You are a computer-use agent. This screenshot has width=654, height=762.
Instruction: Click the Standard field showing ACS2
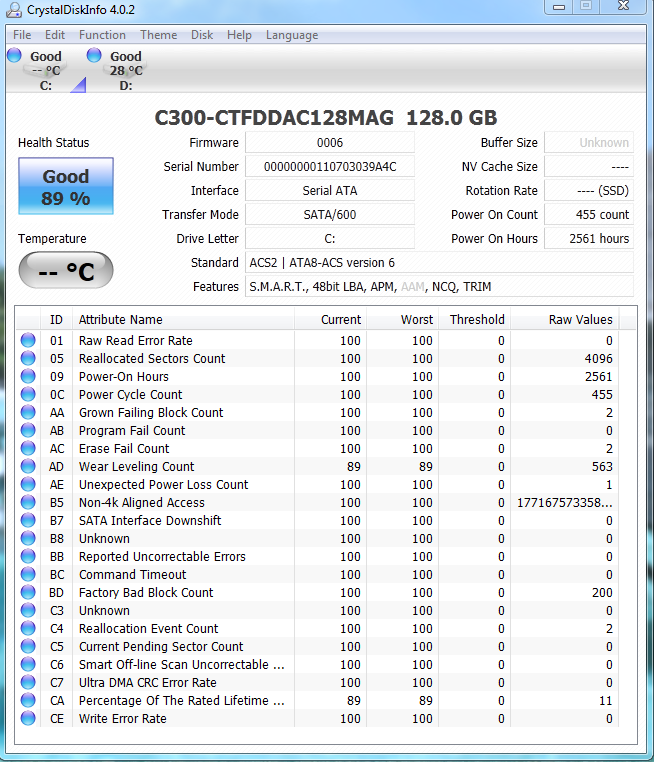tap(439, 262)
